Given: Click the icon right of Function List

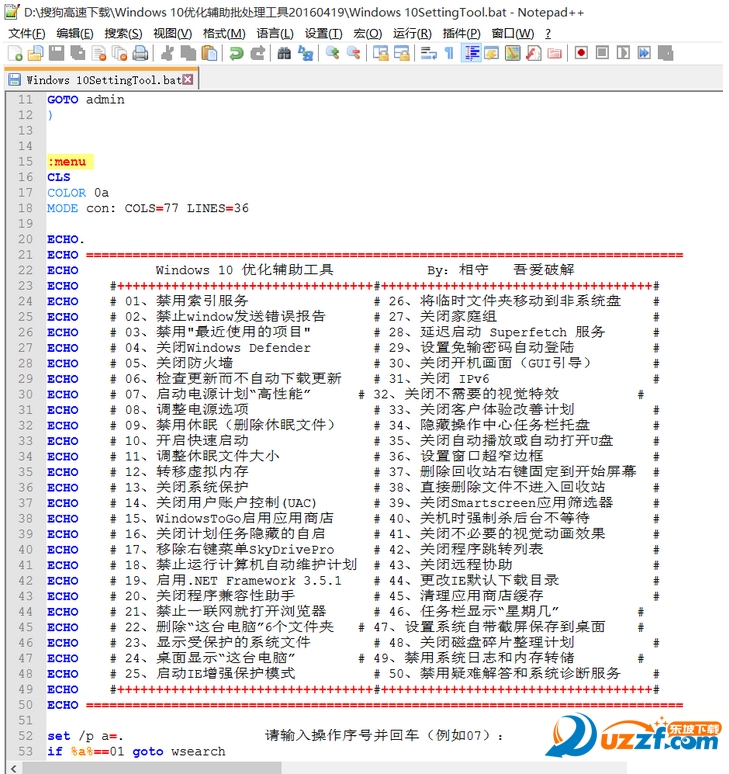Looking at the screenshot, I should 554,53.
